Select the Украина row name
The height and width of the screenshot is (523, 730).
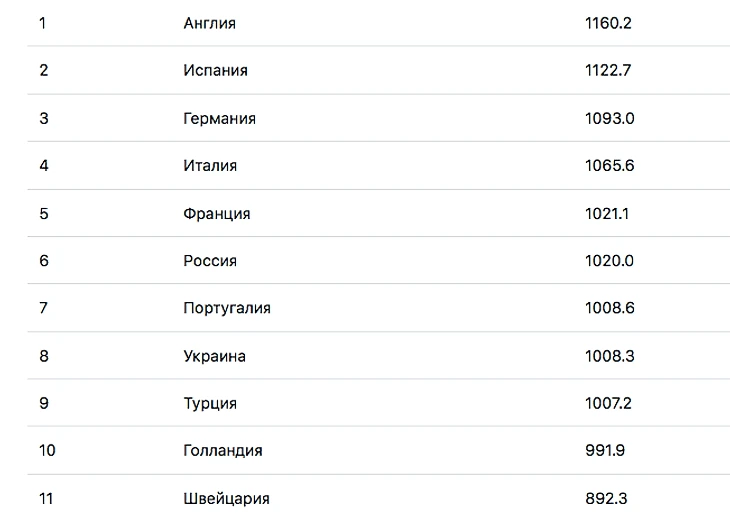click(215, 356)
